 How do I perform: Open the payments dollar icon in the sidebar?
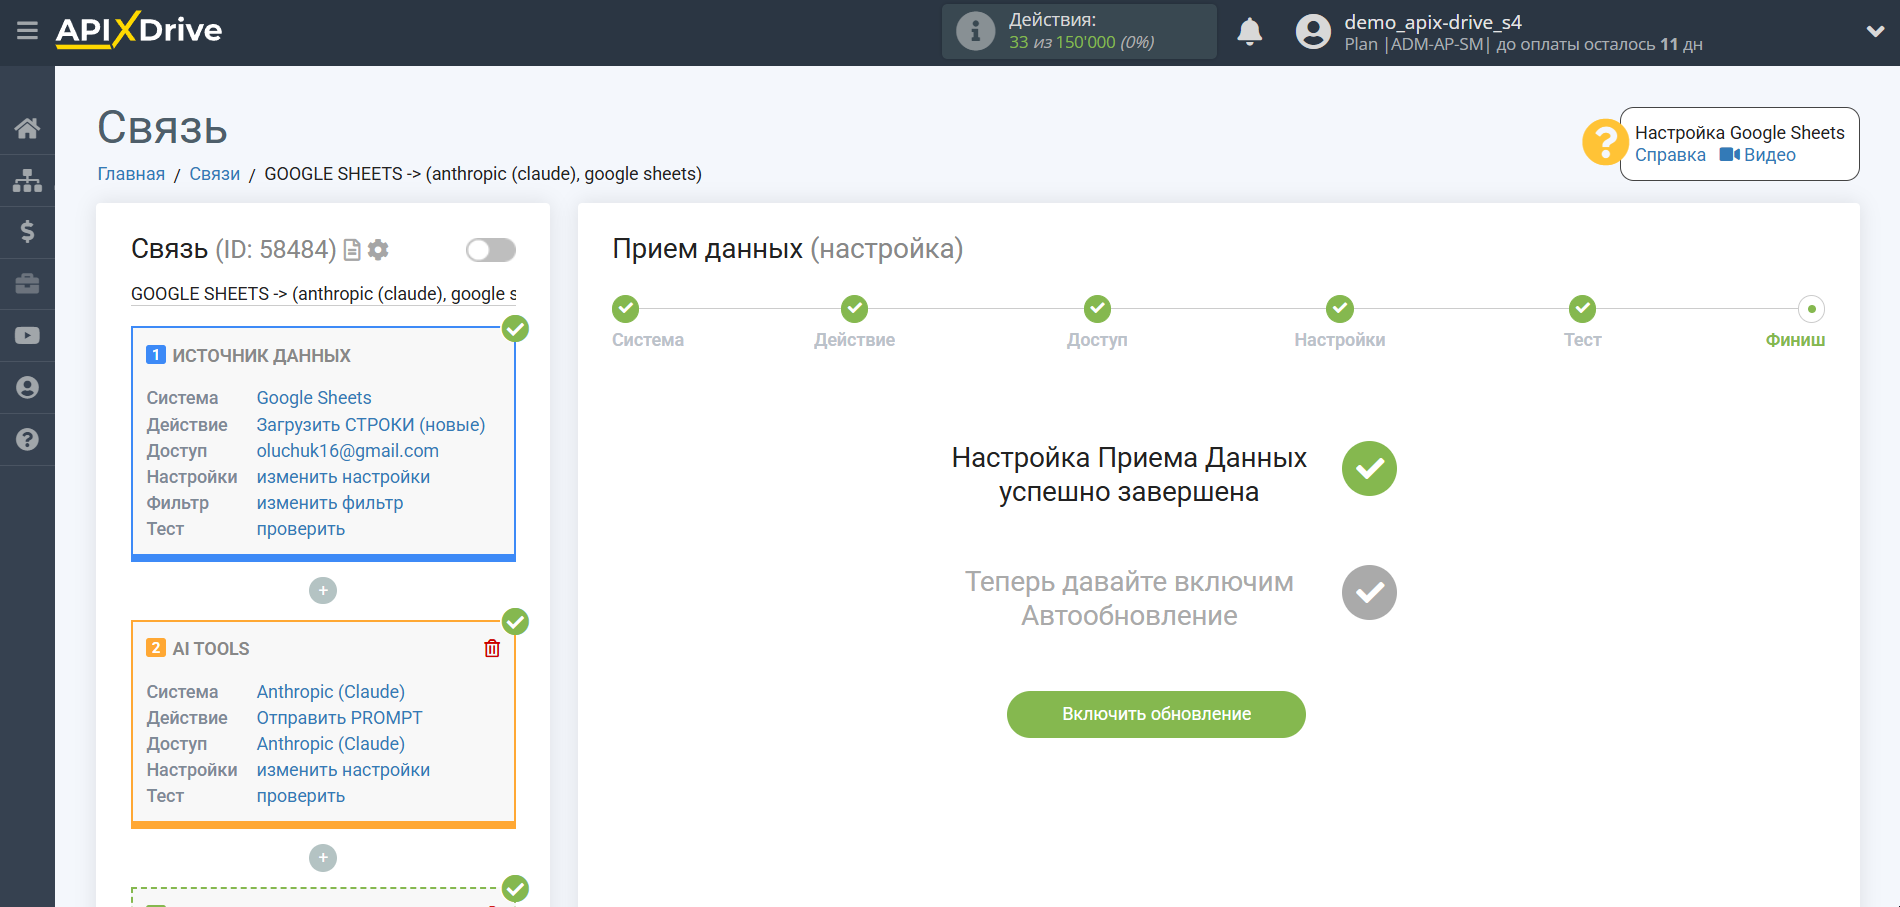[x=27, y=232]
